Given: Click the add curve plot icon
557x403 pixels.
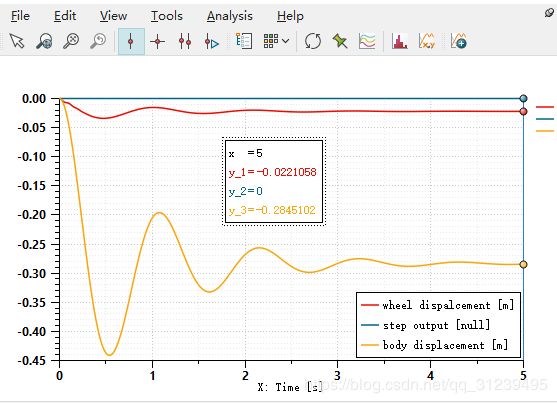Looking at the screenshot, I should 458,41.
